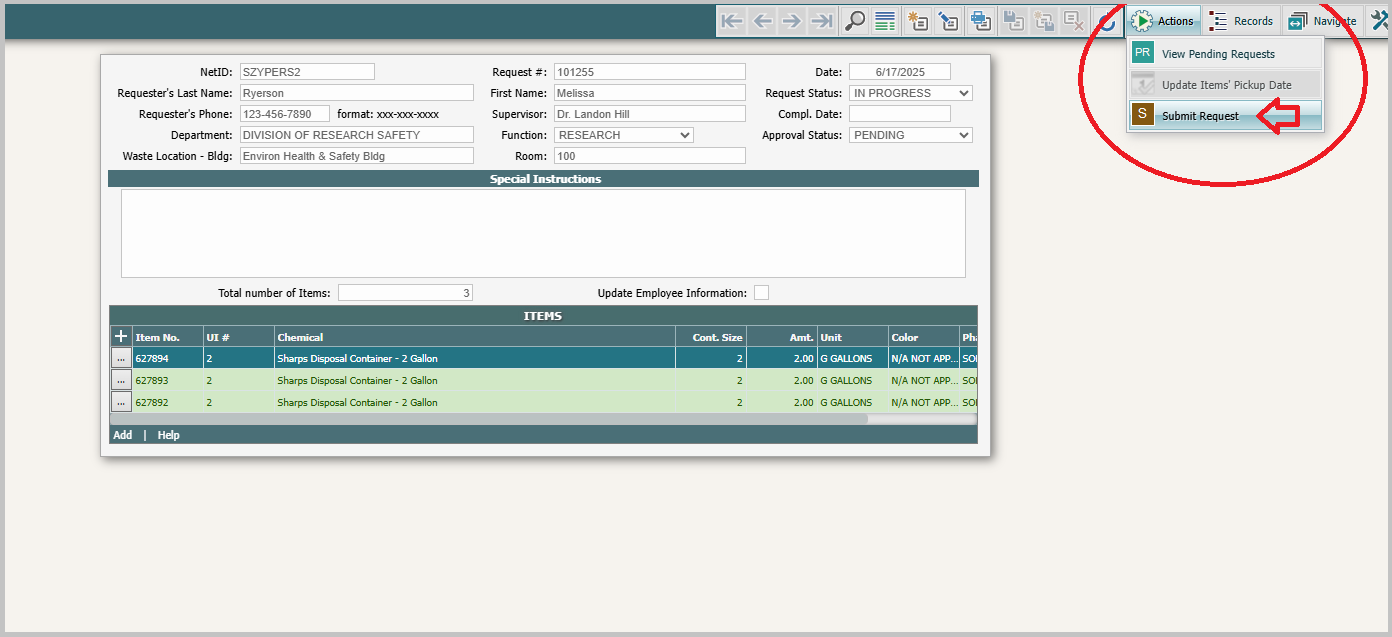Click the Cont. Size column header
1392x637 pixels.
711,337
